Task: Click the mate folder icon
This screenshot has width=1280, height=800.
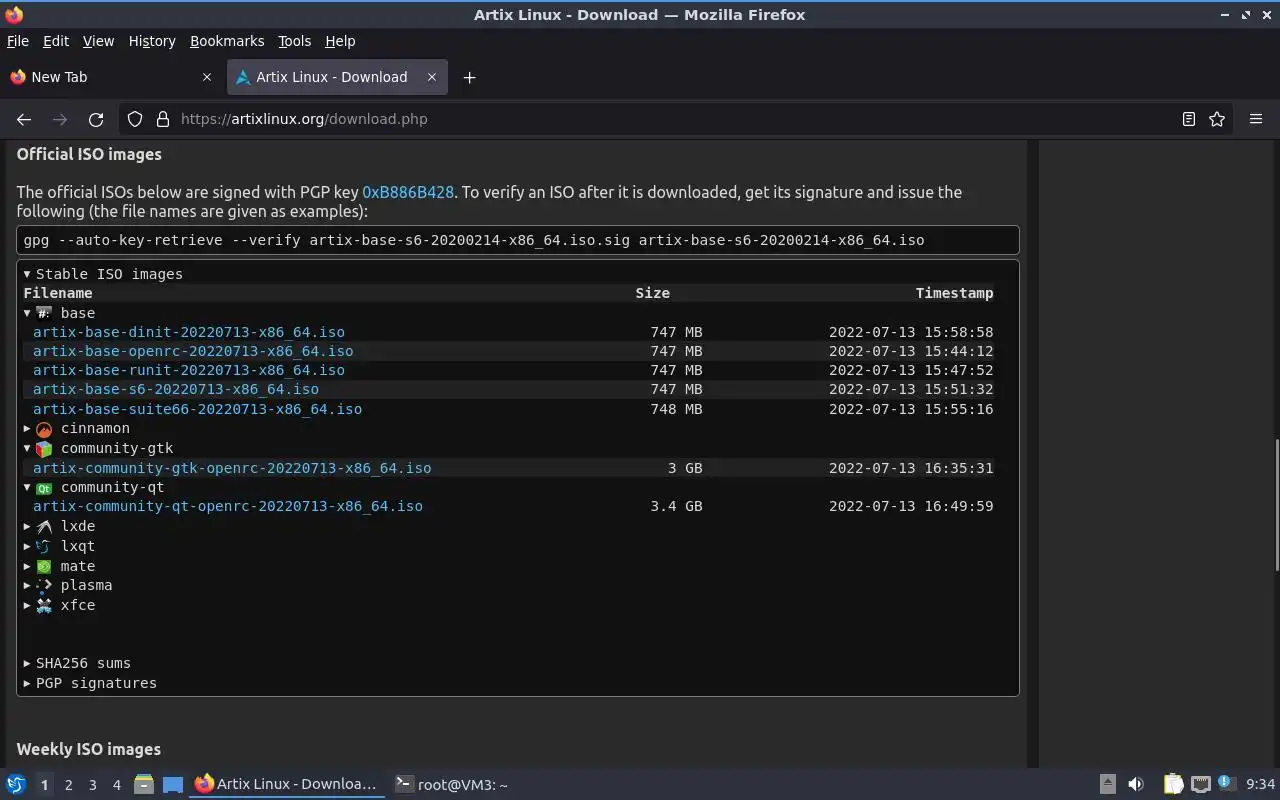Action: coord(44,566)
